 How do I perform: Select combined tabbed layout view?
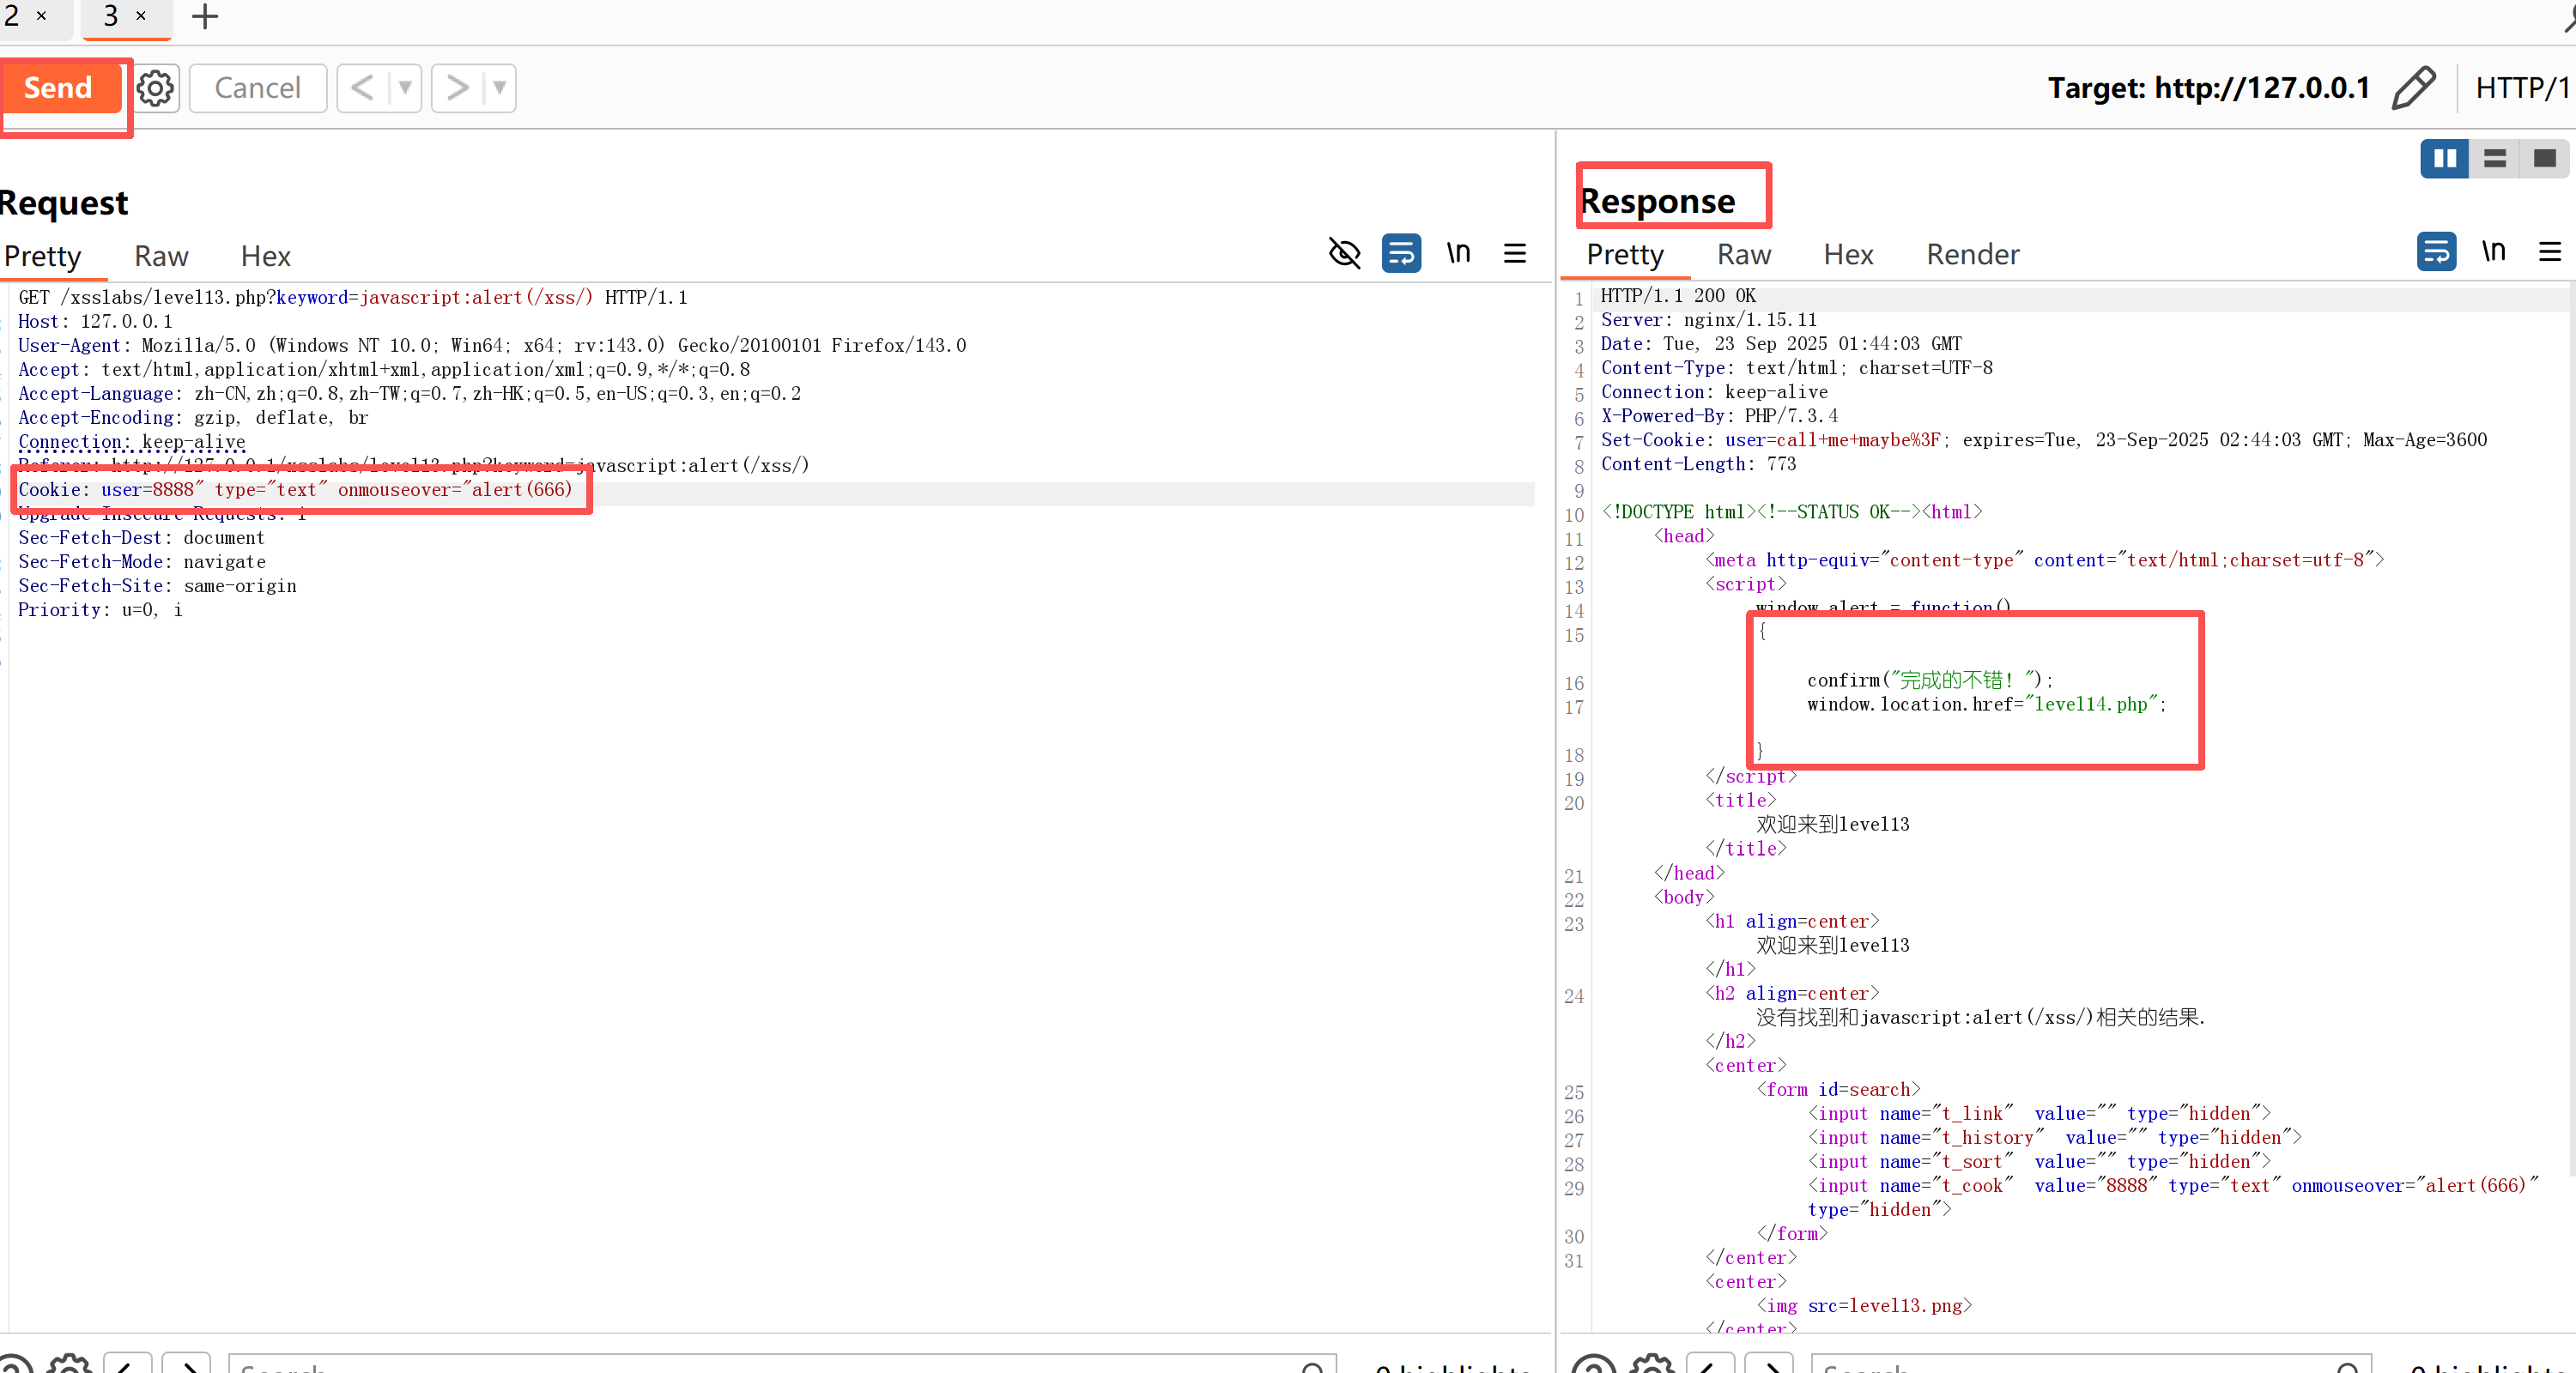click(x=2544, y=158)
